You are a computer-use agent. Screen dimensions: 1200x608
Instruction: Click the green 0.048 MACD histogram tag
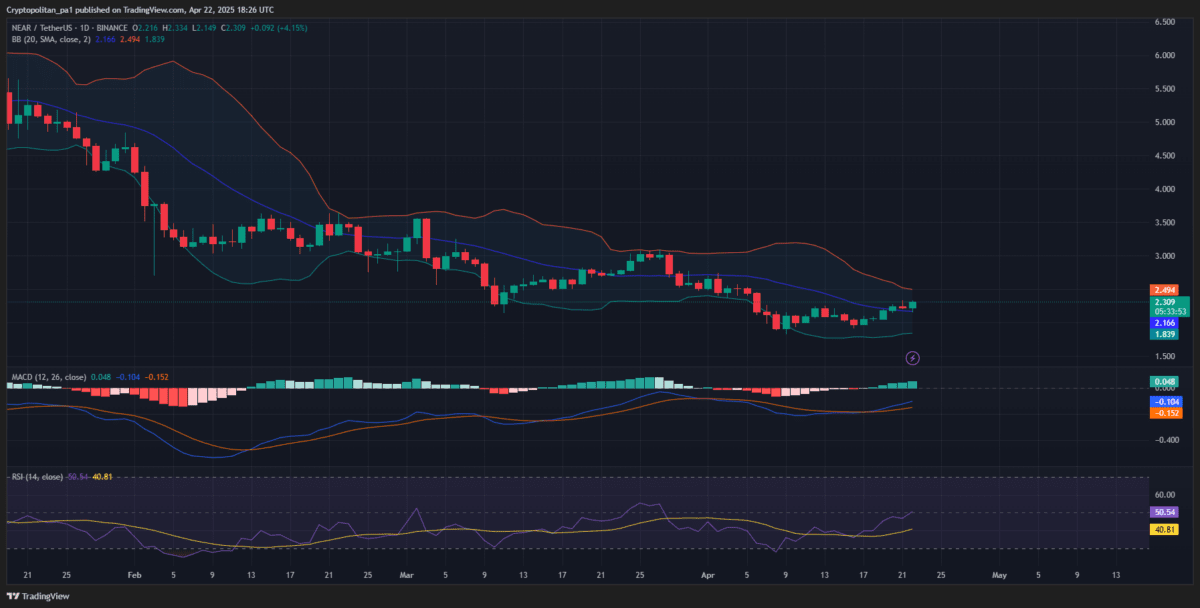1163,382
